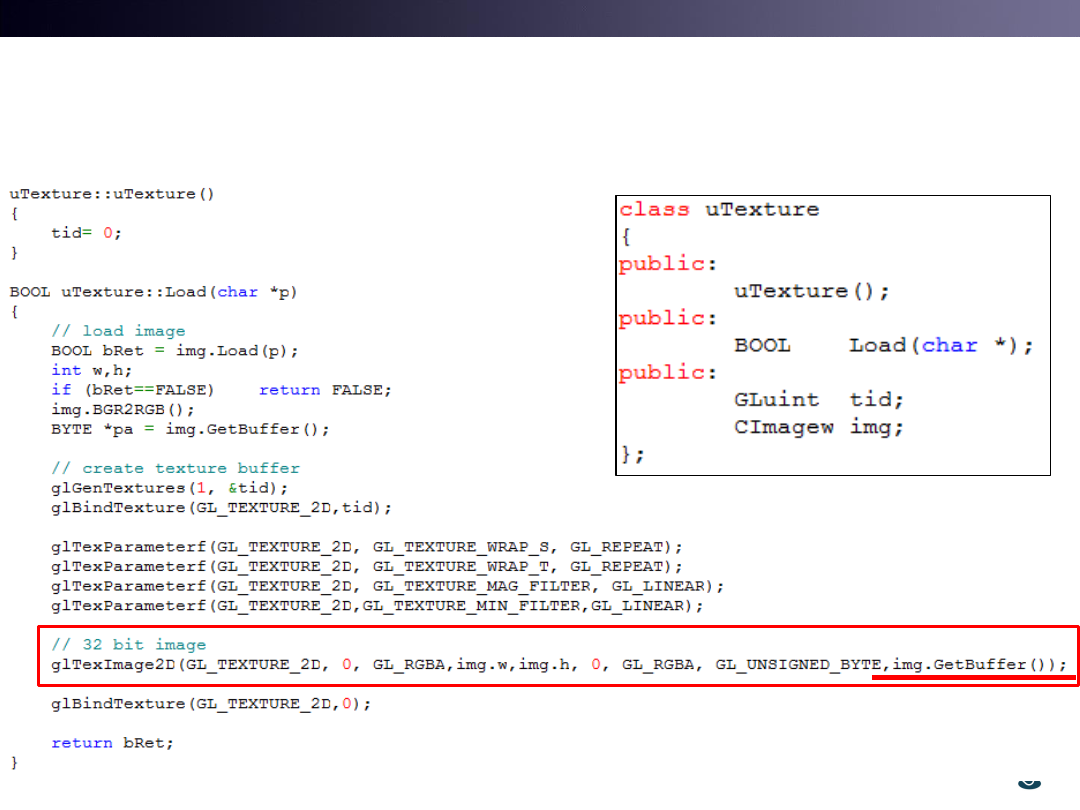This screenshot has height=810, width=1080.
Task: Click the red-underlined img.GetBuffer() argument
Action: (973, 665)
